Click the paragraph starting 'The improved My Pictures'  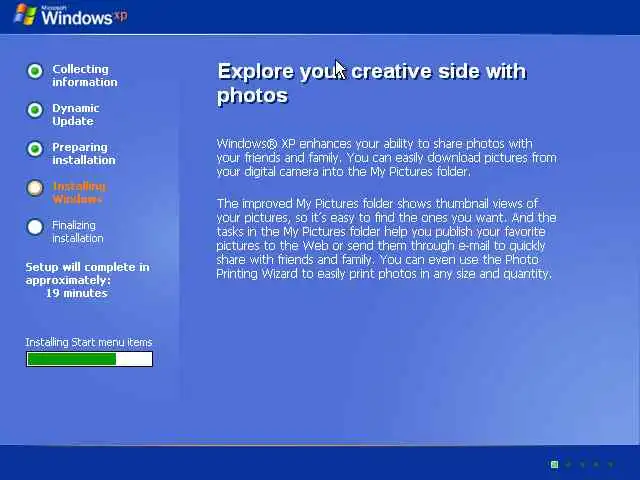(387, 238)
